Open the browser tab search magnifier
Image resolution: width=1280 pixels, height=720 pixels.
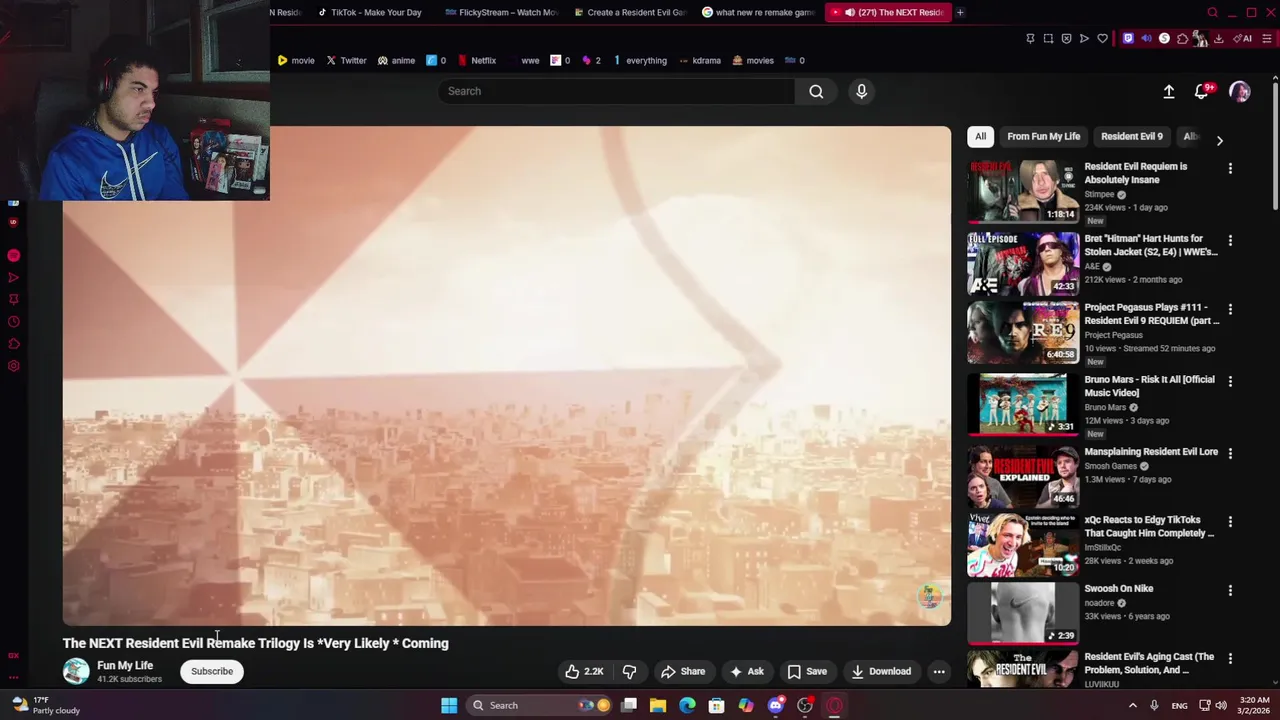pos(1212,13)
